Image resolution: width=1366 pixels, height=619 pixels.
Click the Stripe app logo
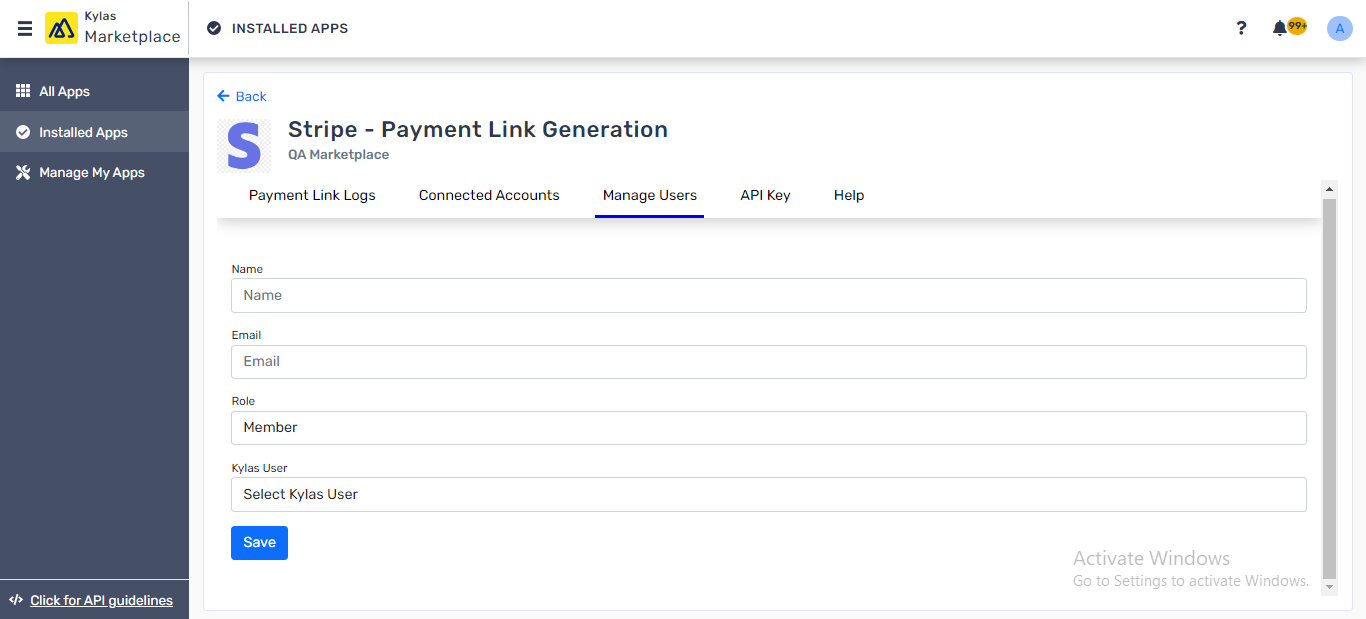point(244,146)
